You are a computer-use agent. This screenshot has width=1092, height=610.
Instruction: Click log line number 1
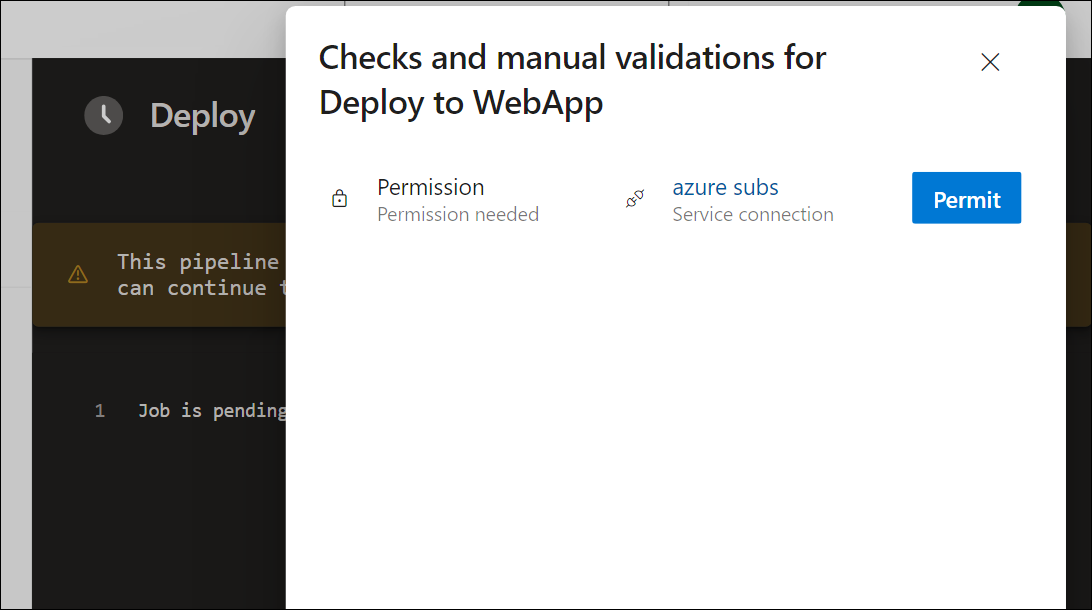100,411
